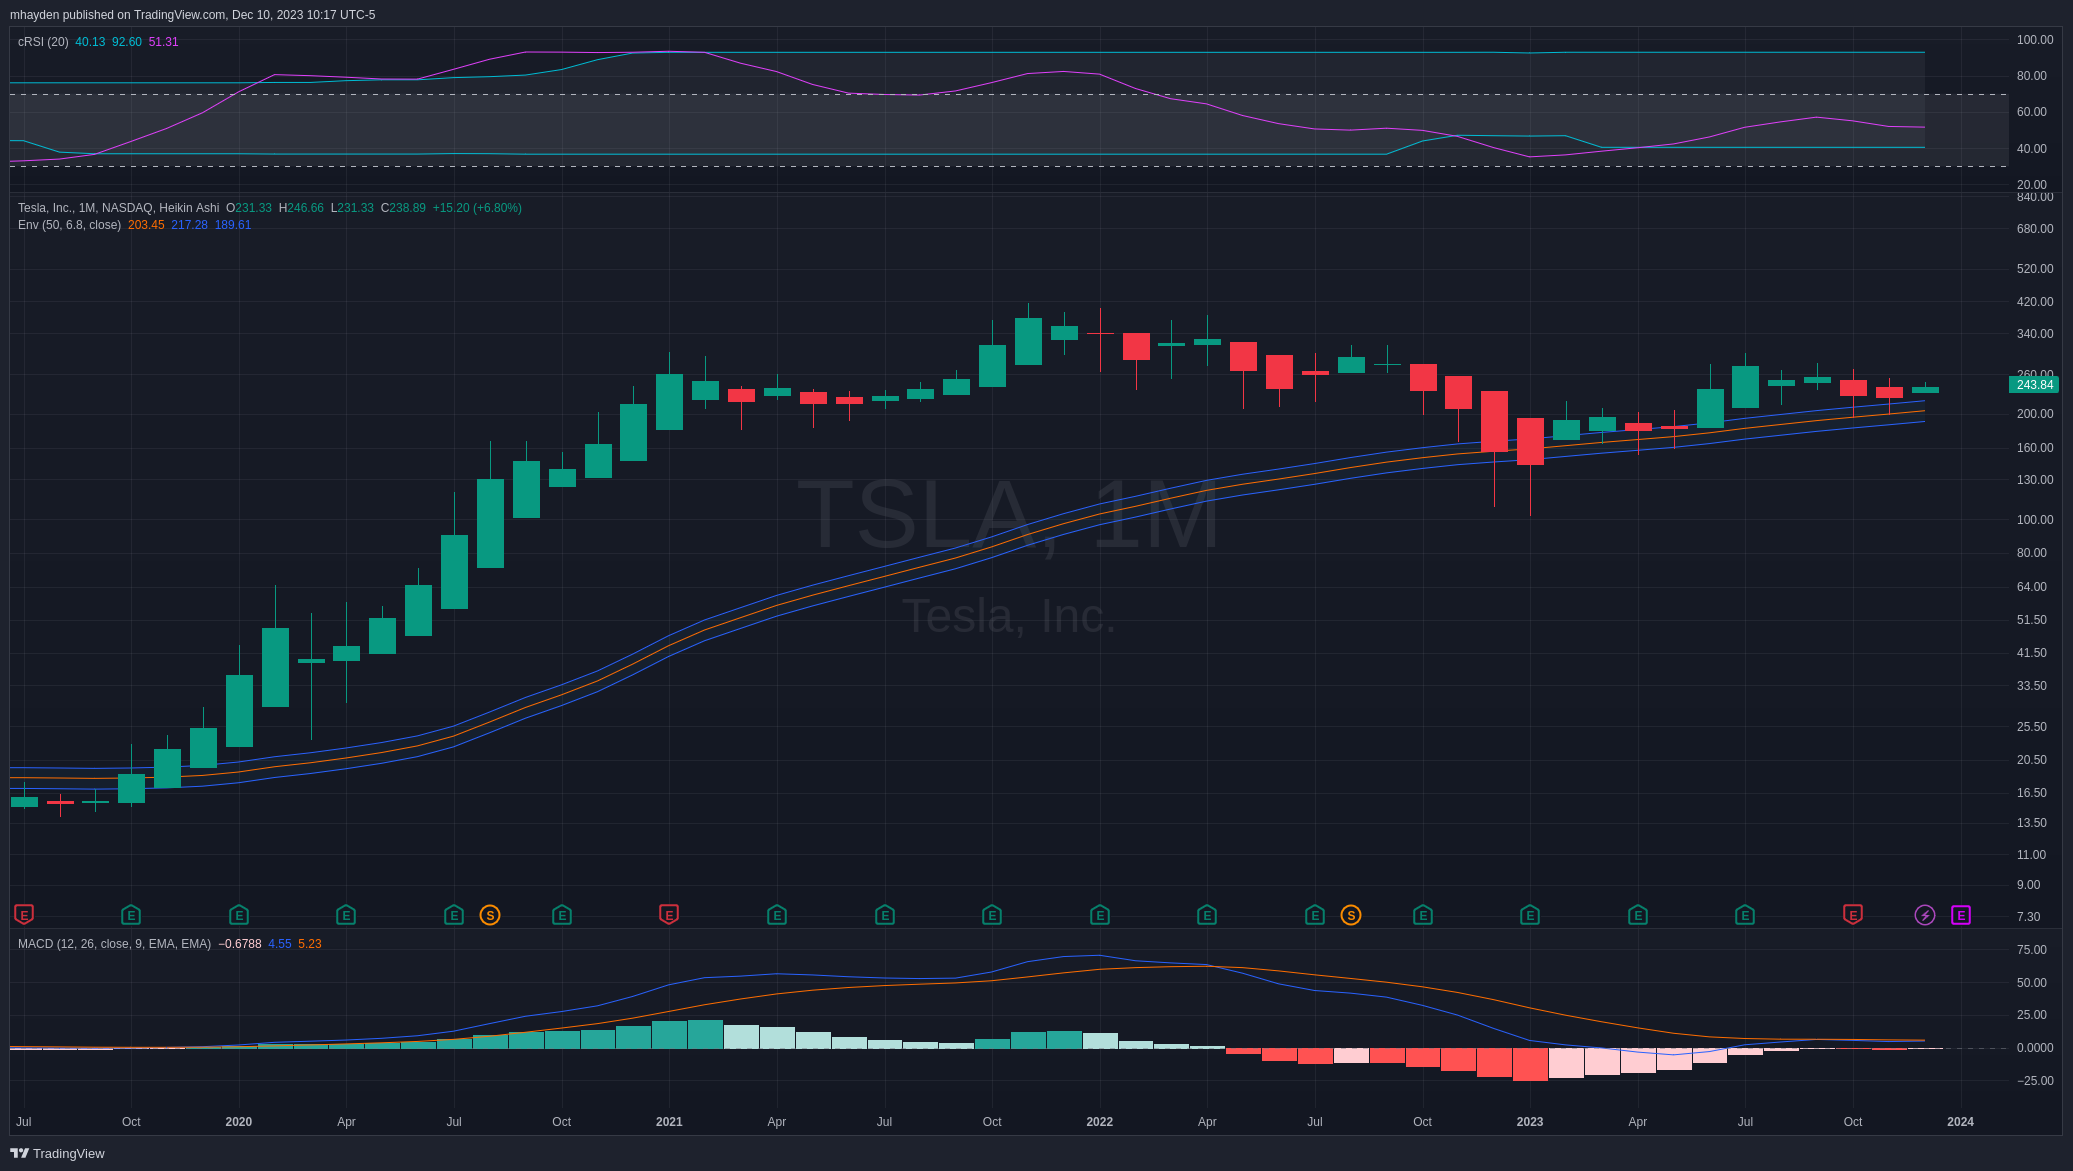The image size is (2073, 1171).
Task: Click the red earnings marker above Jul 2019
Action: [24, 914]
